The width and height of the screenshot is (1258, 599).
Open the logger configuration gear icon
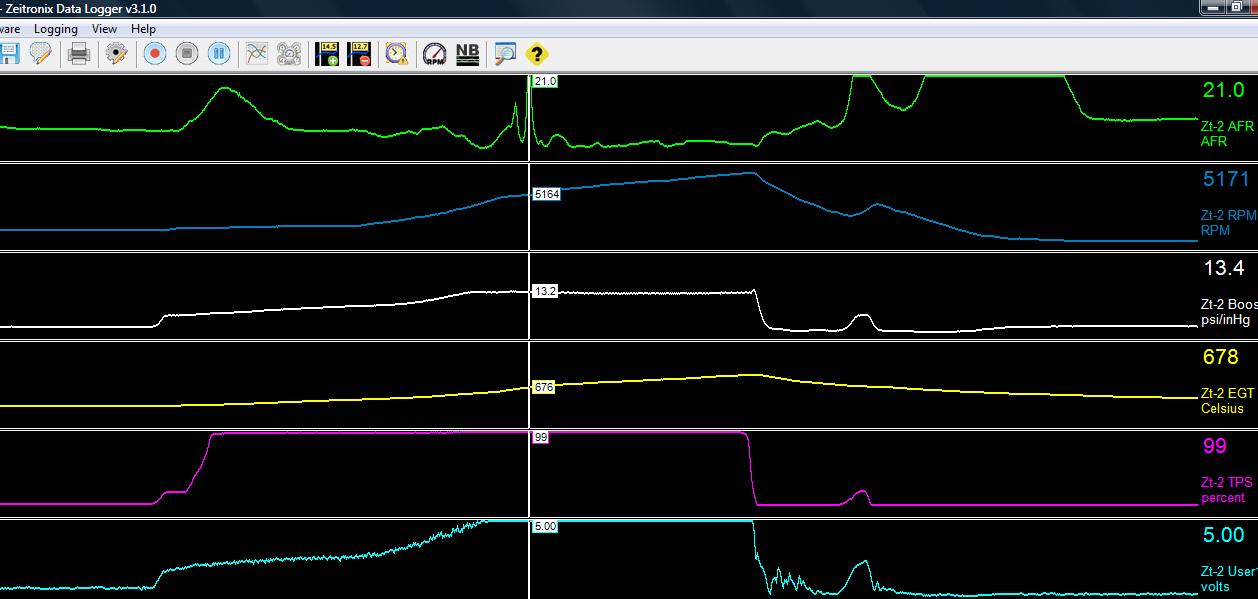(117, 54)
